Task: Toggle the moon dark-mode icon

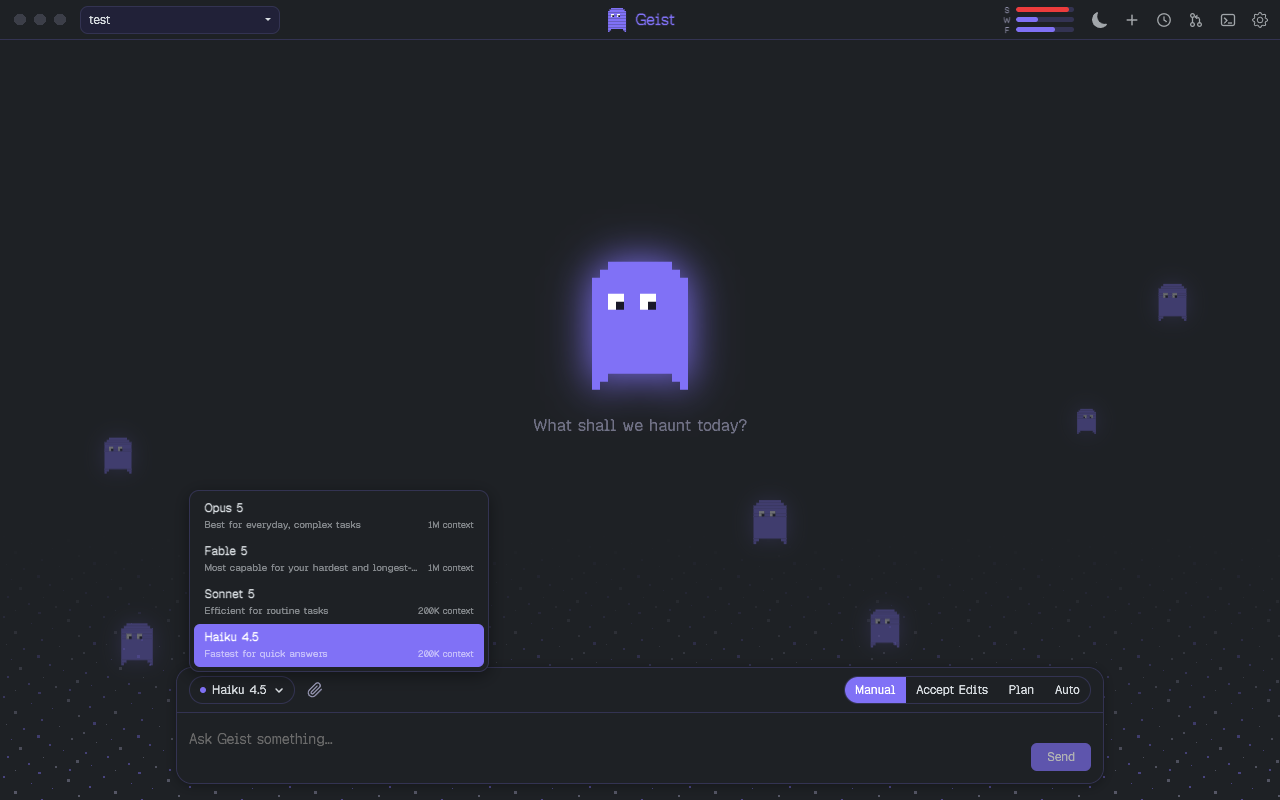Action: pos(1100,20)
